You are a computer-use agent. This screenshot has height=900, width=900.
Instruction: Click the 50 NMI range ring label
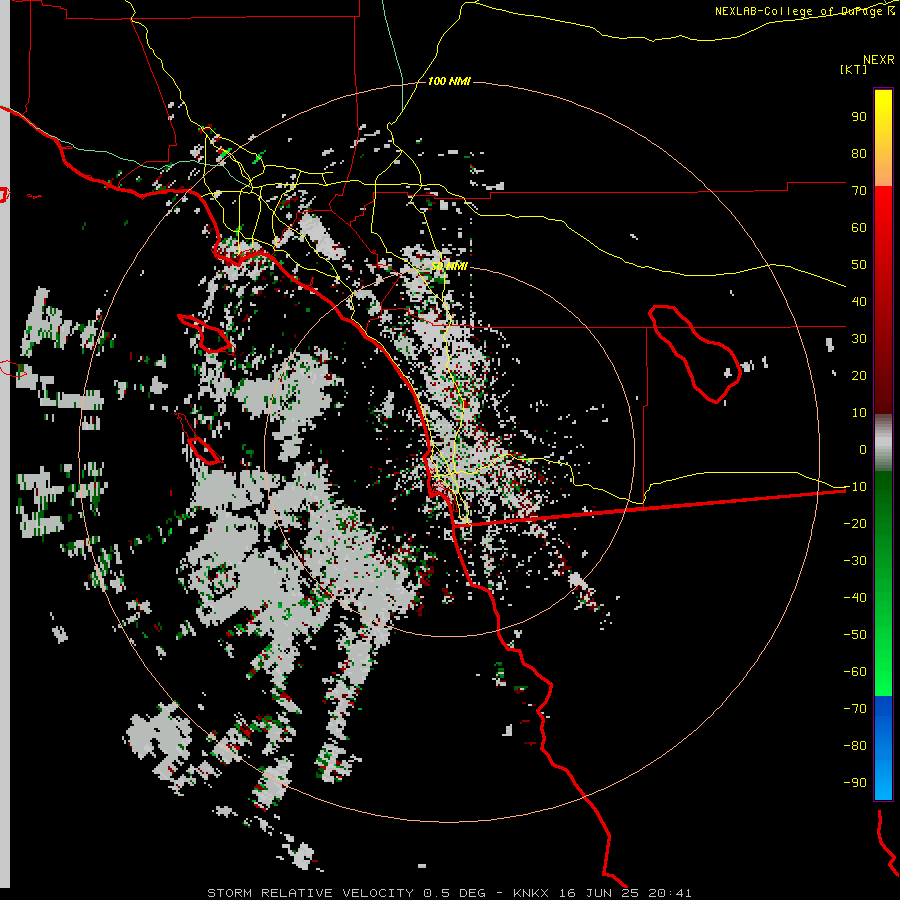point(449,266)
